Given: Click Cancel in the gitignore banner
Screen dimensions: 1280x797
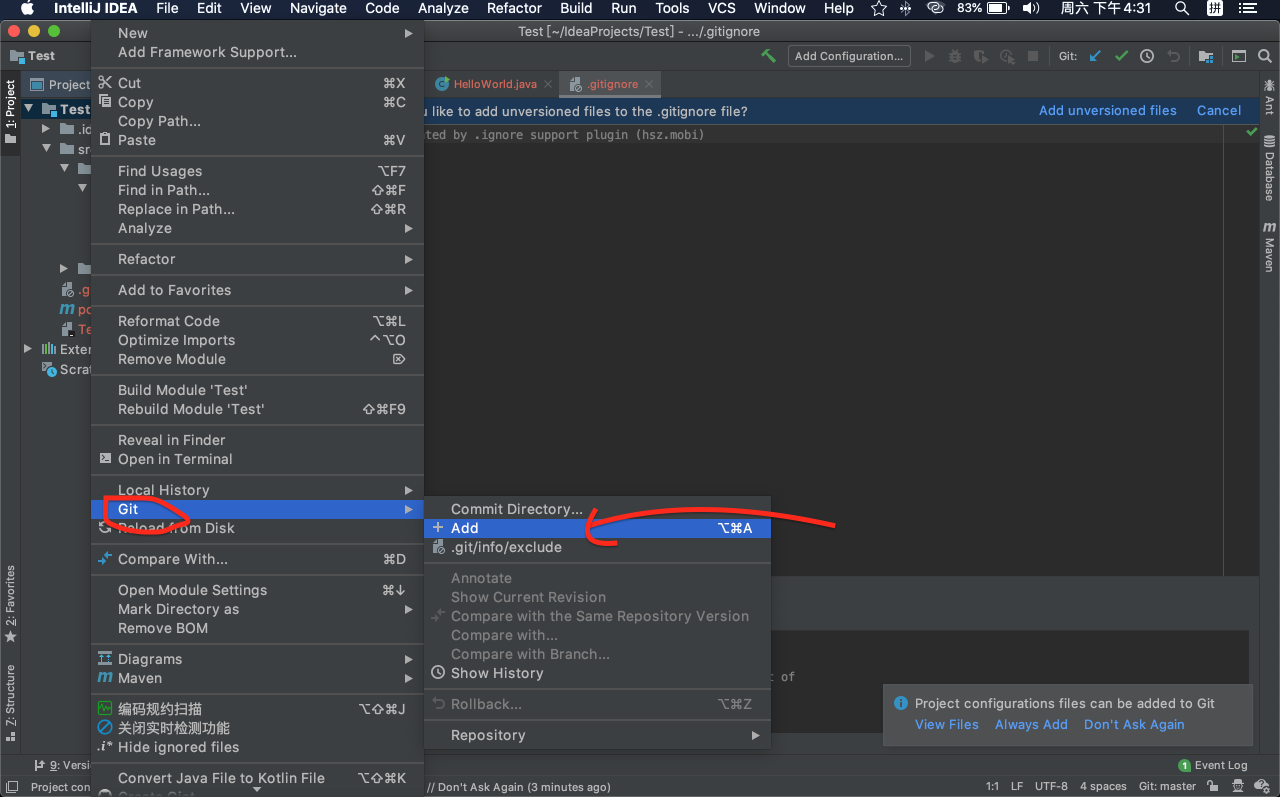Looking at the screenshot, I should click(x=1219, y=111).
